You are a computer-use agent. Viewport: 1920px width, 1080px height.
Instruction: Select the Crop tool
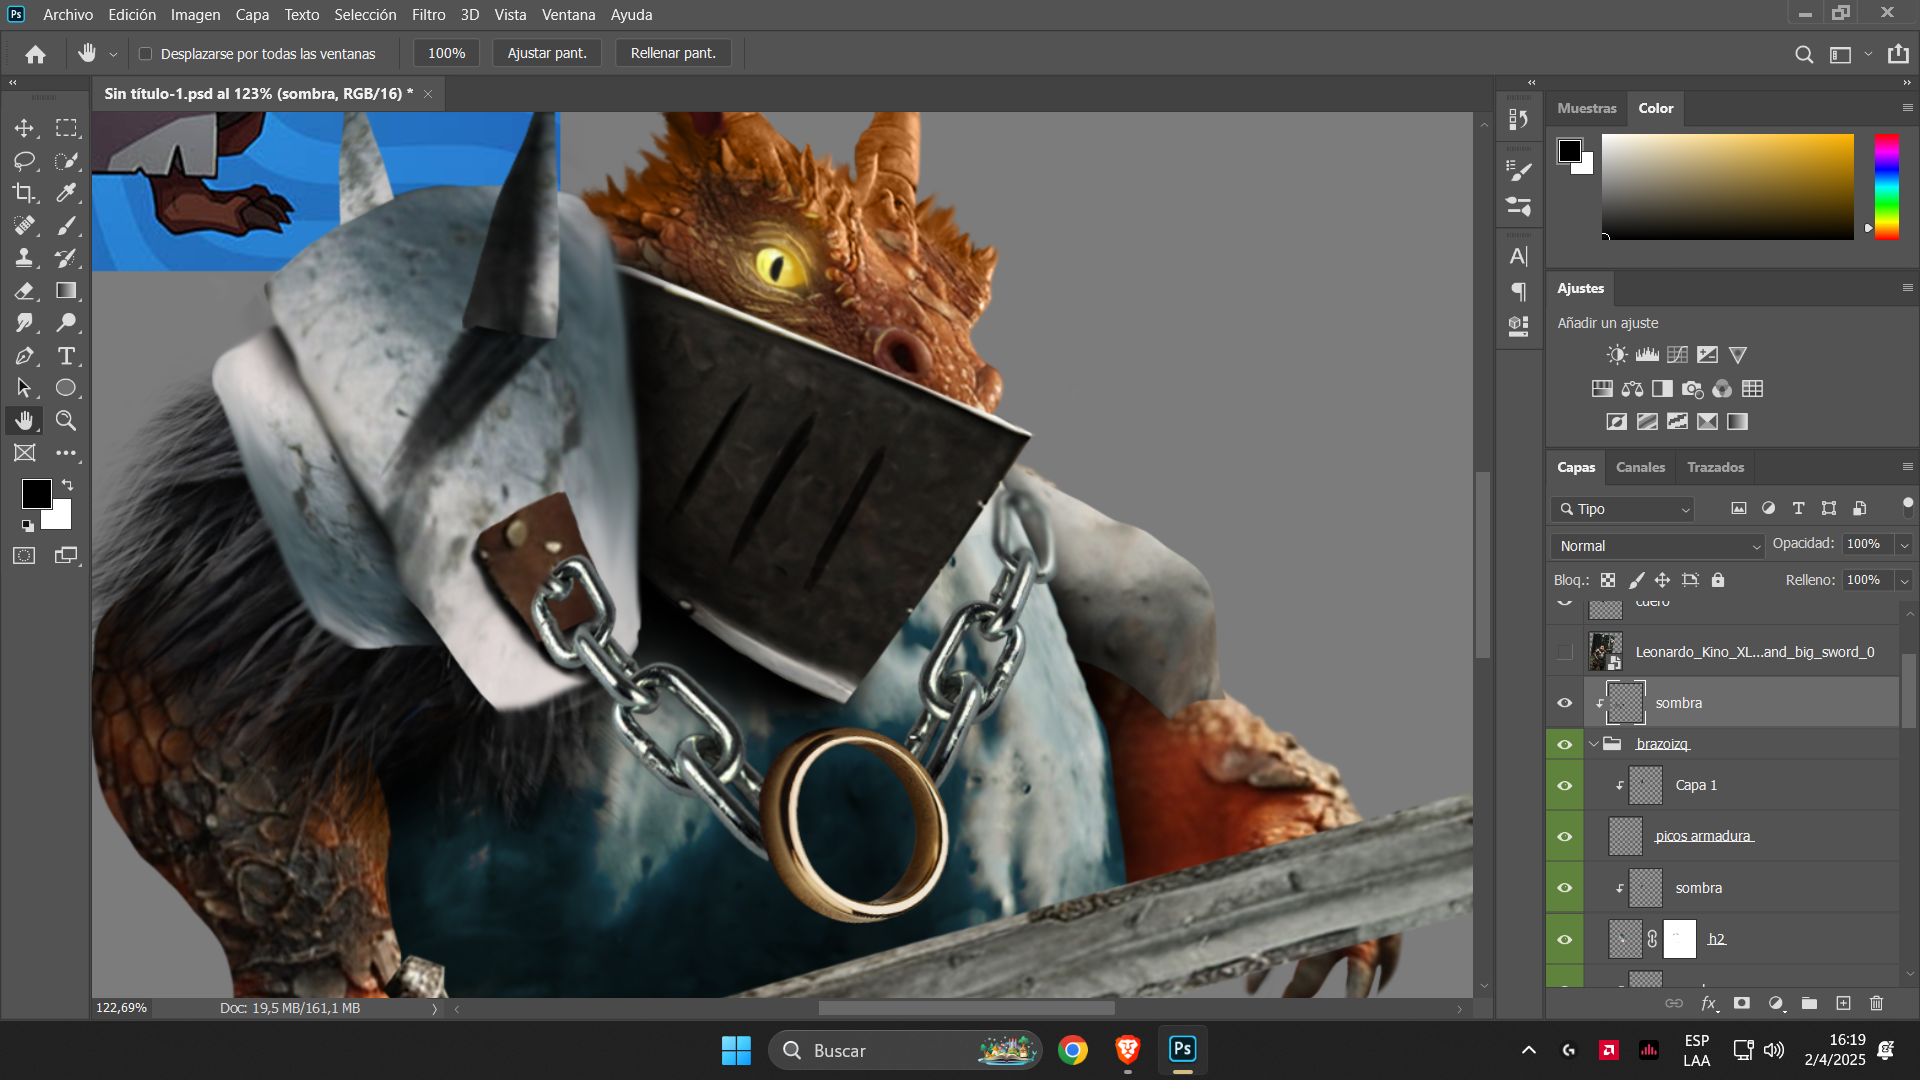pyautogui.click(x=24, y=193)
